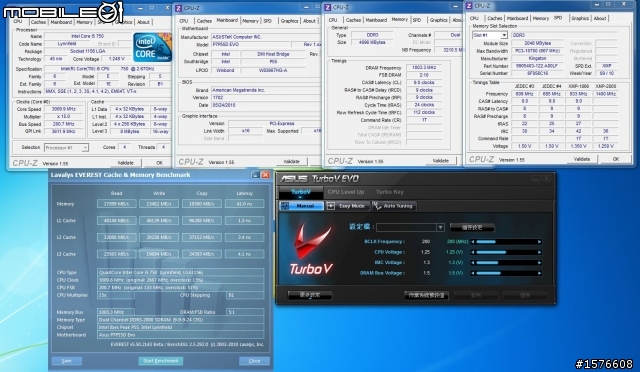Click OK in the CPU tab window

point(159,163)
